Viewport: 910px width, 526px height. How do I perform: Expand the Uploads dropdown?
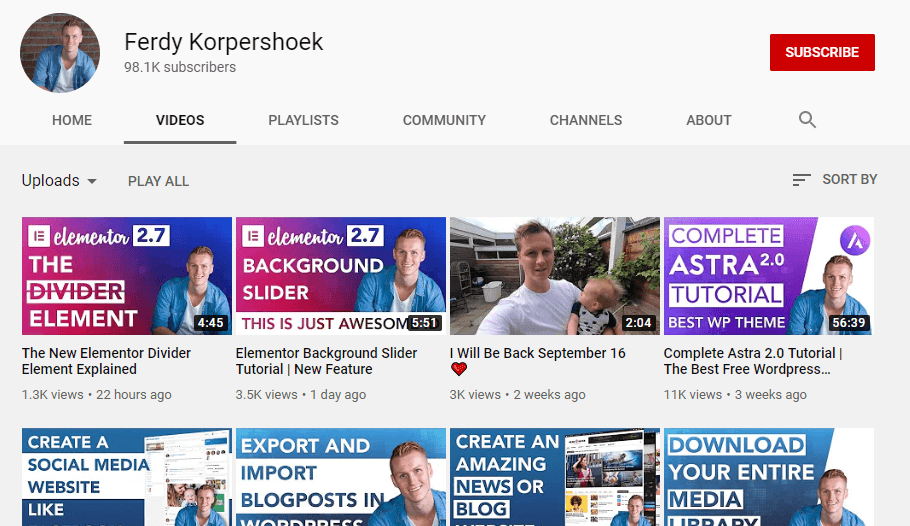click(59, 181)
